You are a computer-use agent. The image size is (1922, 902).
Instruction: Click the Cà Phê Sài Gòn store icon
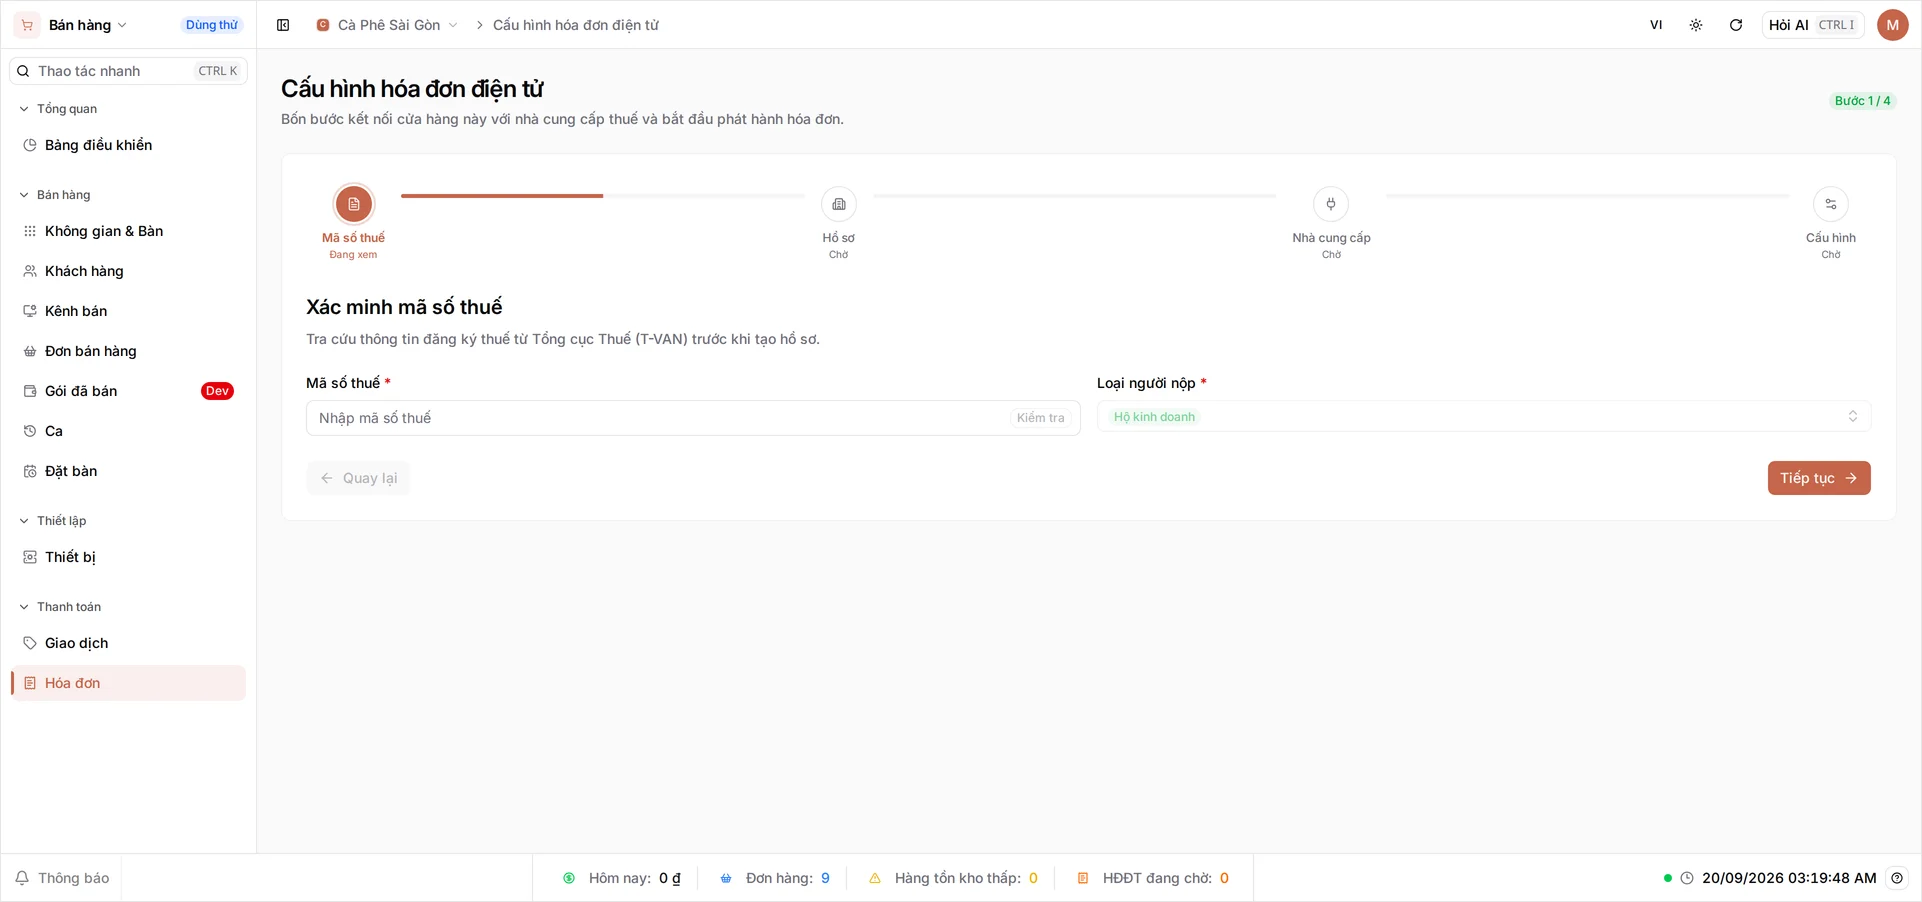(323, 25)
